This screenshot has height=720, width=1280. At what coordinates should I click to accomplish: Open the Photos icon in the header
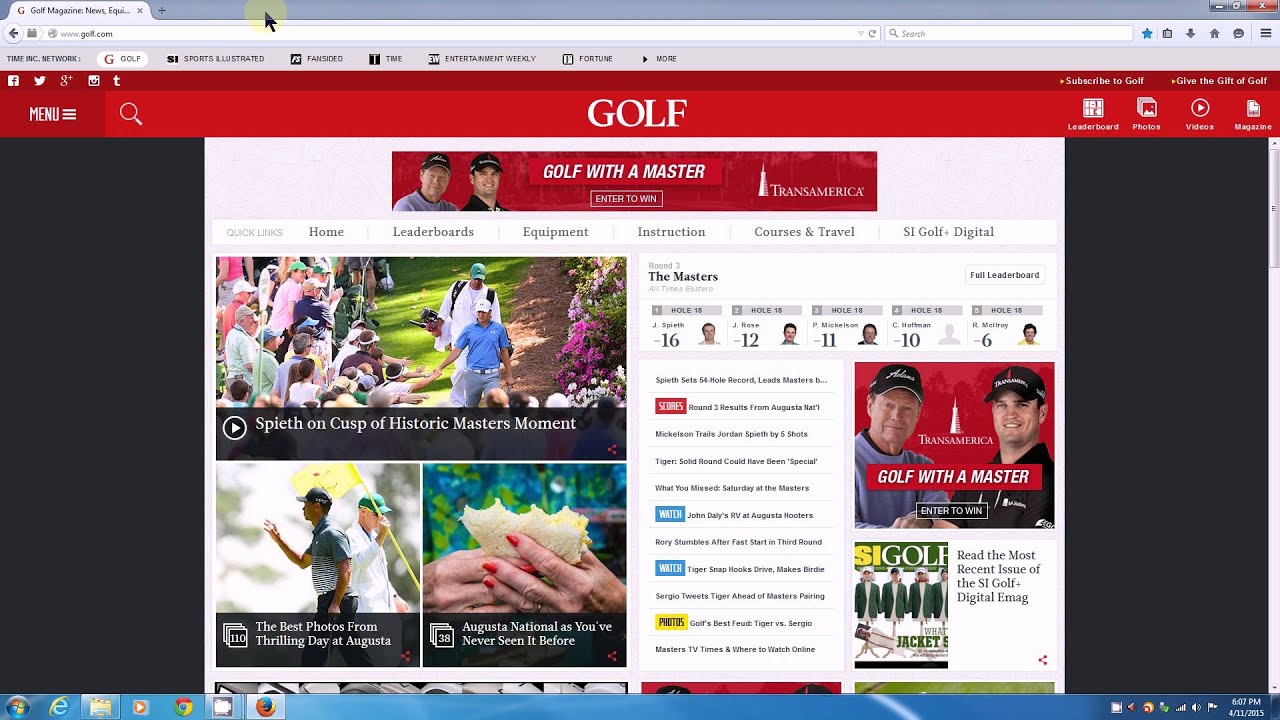coord(1146,114)
